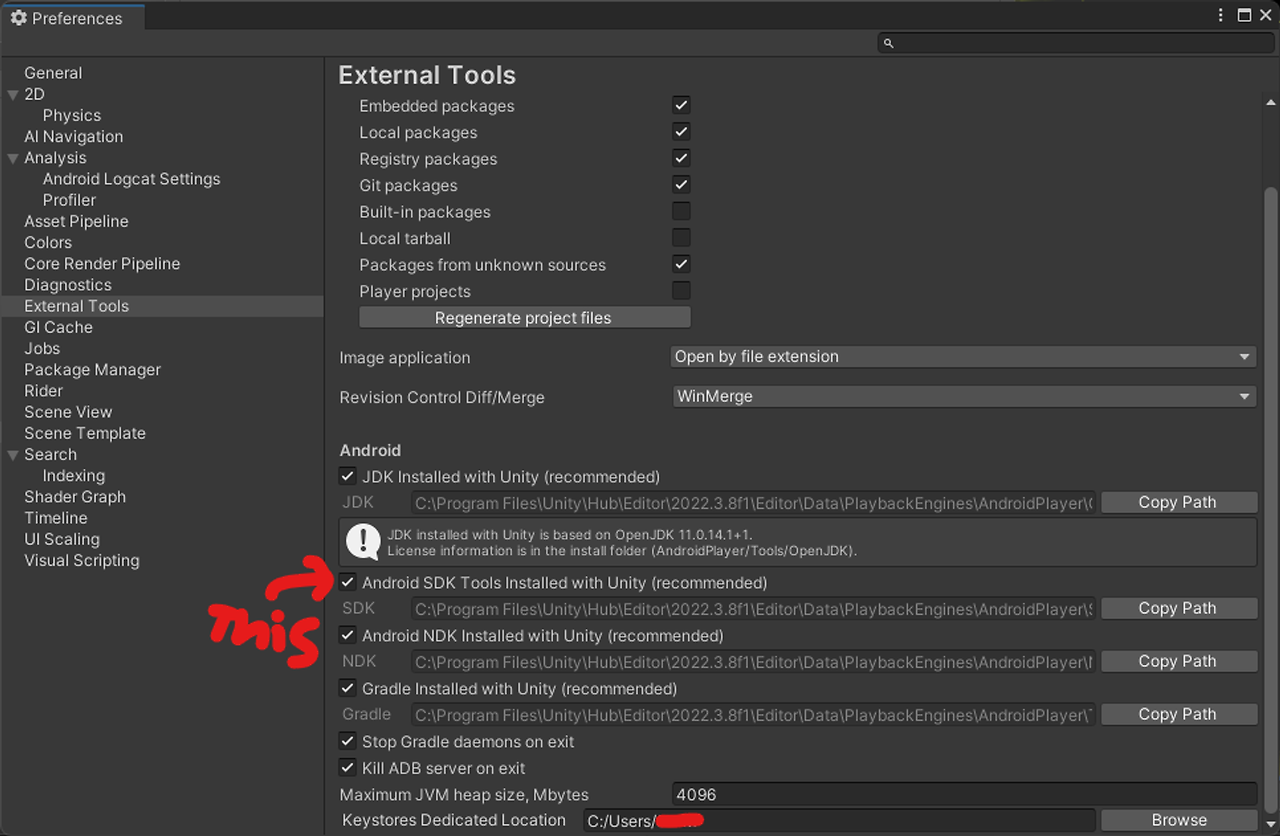The height and width of the screenshot is (836, 1280).
Task: Collapse the Analysis section in the sidebar
Action: (13, 157)
